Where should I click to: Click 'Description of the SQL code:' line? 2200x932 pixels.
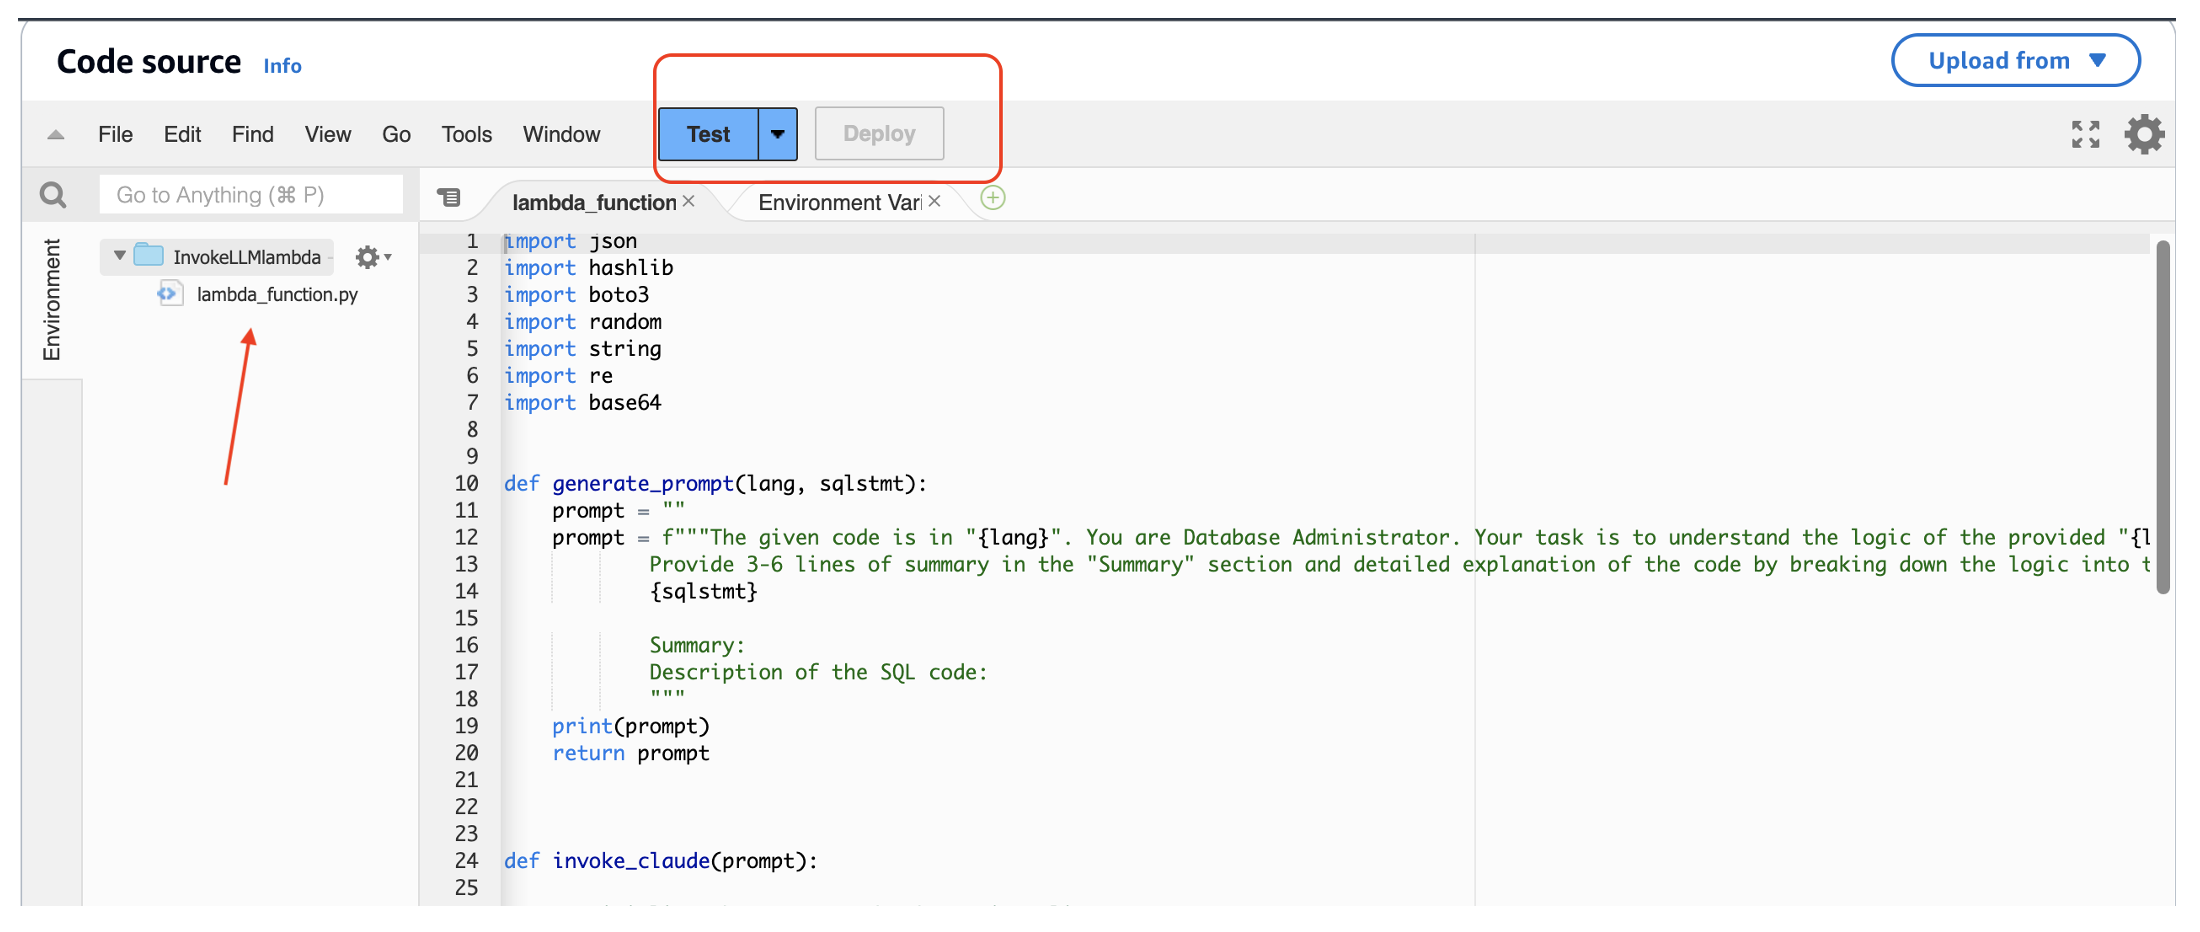(818, 673)
